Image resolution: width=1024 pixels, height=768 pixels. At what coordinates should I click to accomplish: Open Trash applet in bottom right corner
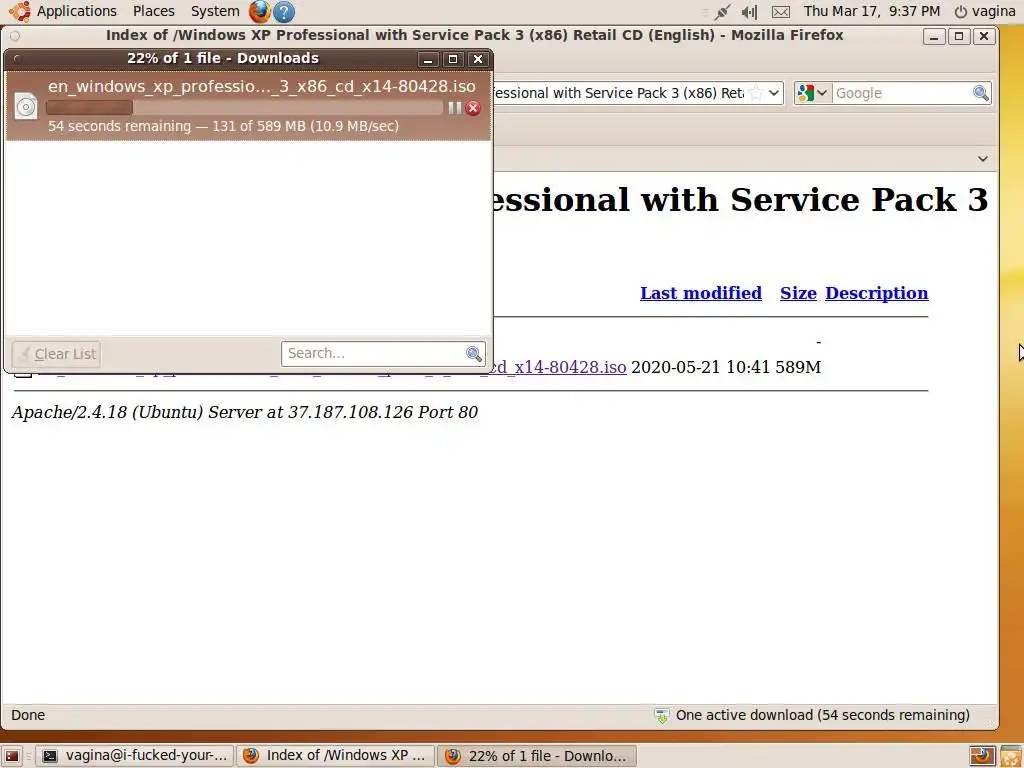[1011, 756]
